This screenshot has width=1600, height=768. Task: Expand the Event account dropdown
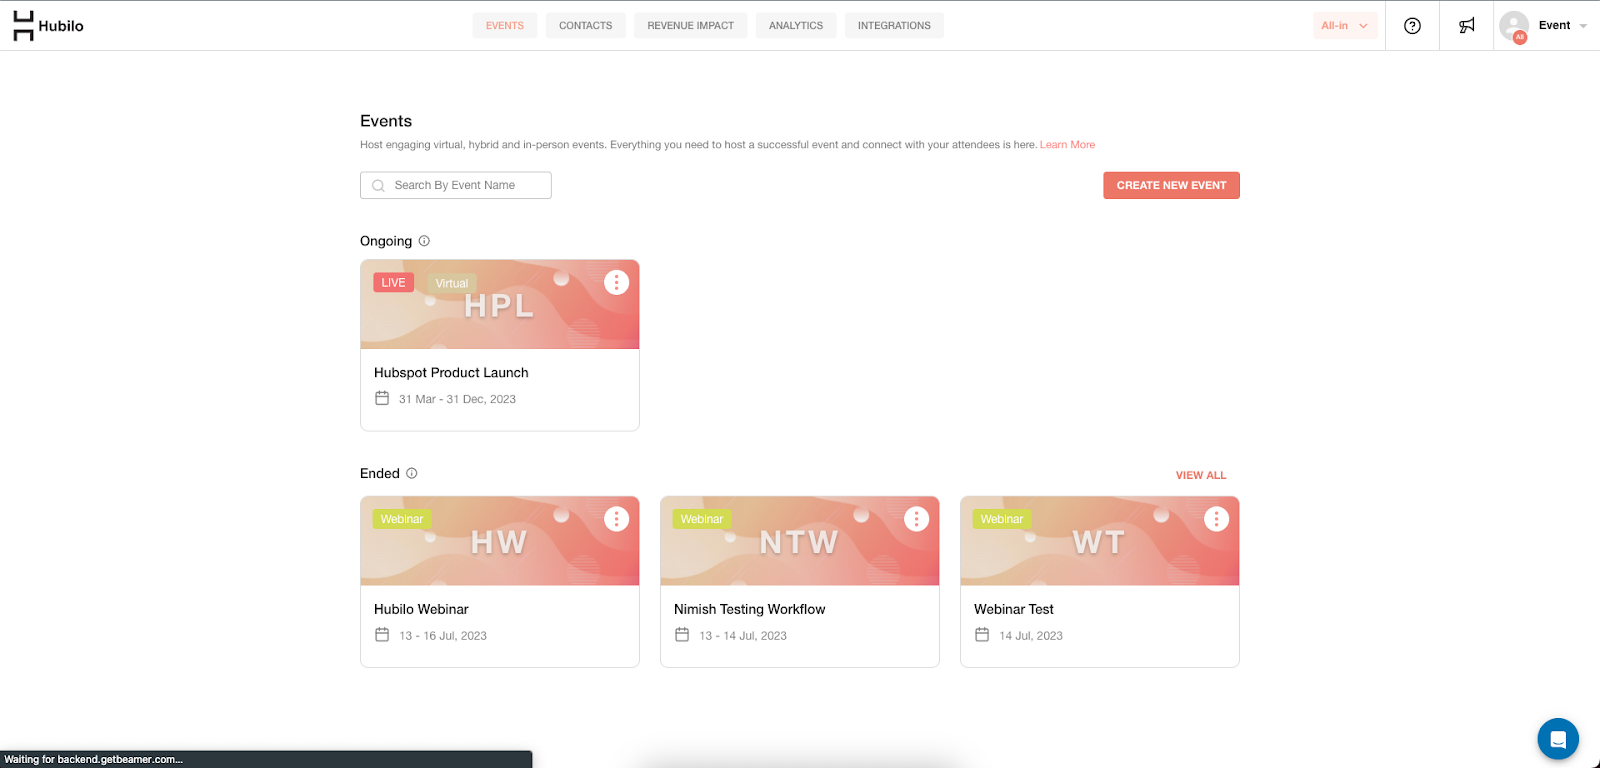click(1562, 26)
